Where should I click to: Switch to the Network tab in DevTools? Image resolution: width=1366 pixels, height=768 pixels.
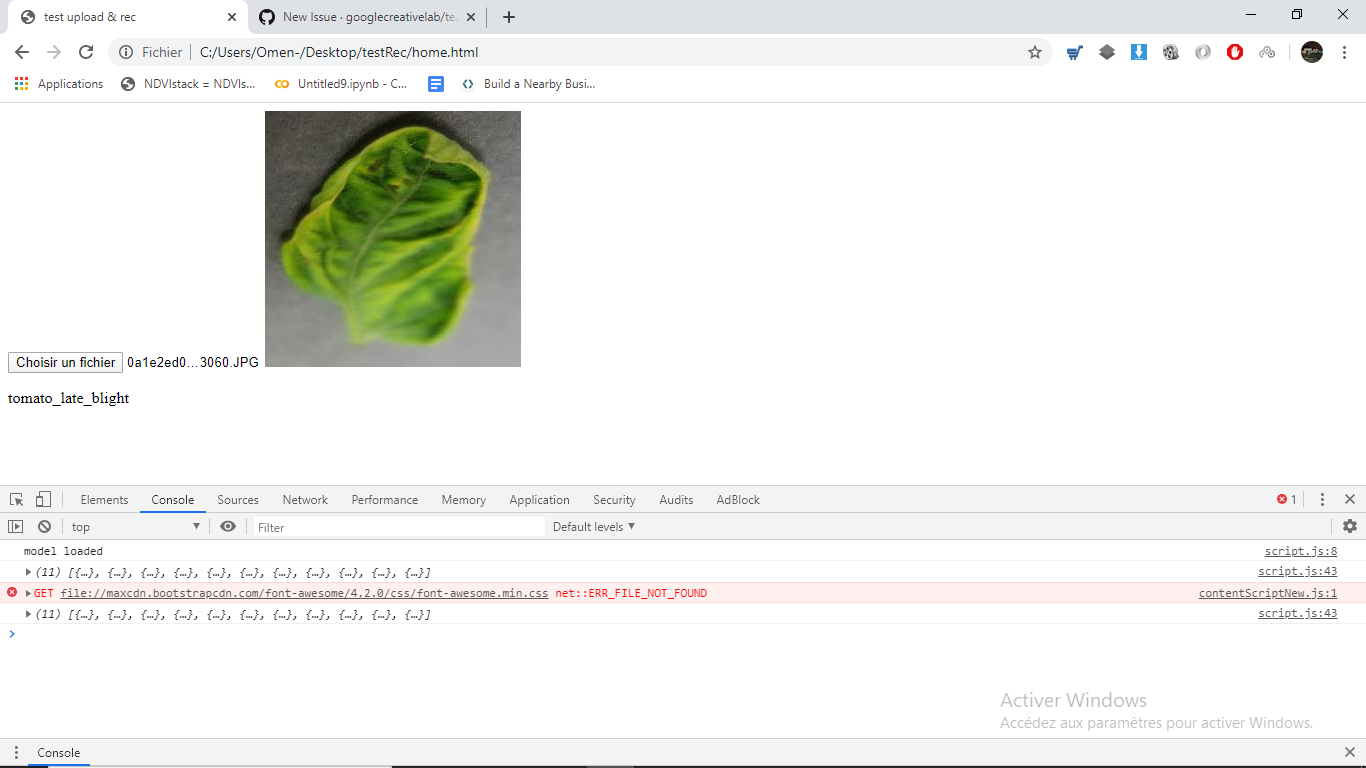click(x=304, y=499)
